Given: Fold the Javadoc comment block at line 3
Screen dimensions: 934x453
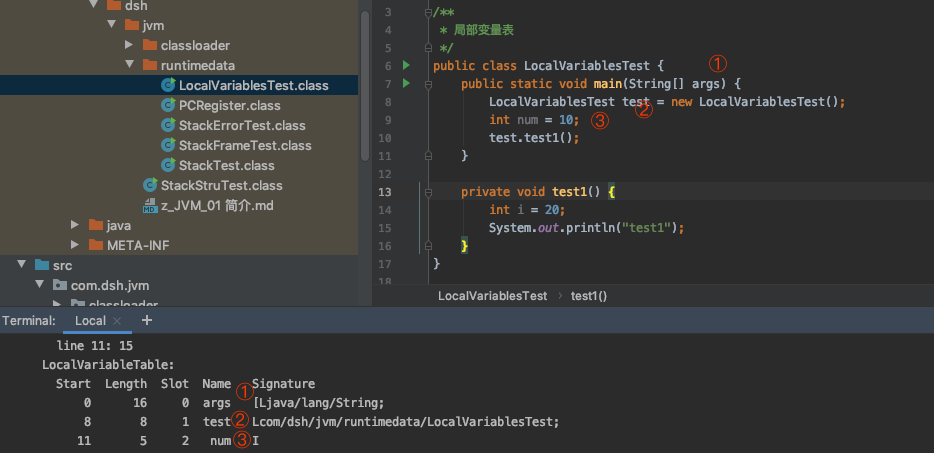Looking at the screenshot, I should pyautogui.click(x=428, y=12).
